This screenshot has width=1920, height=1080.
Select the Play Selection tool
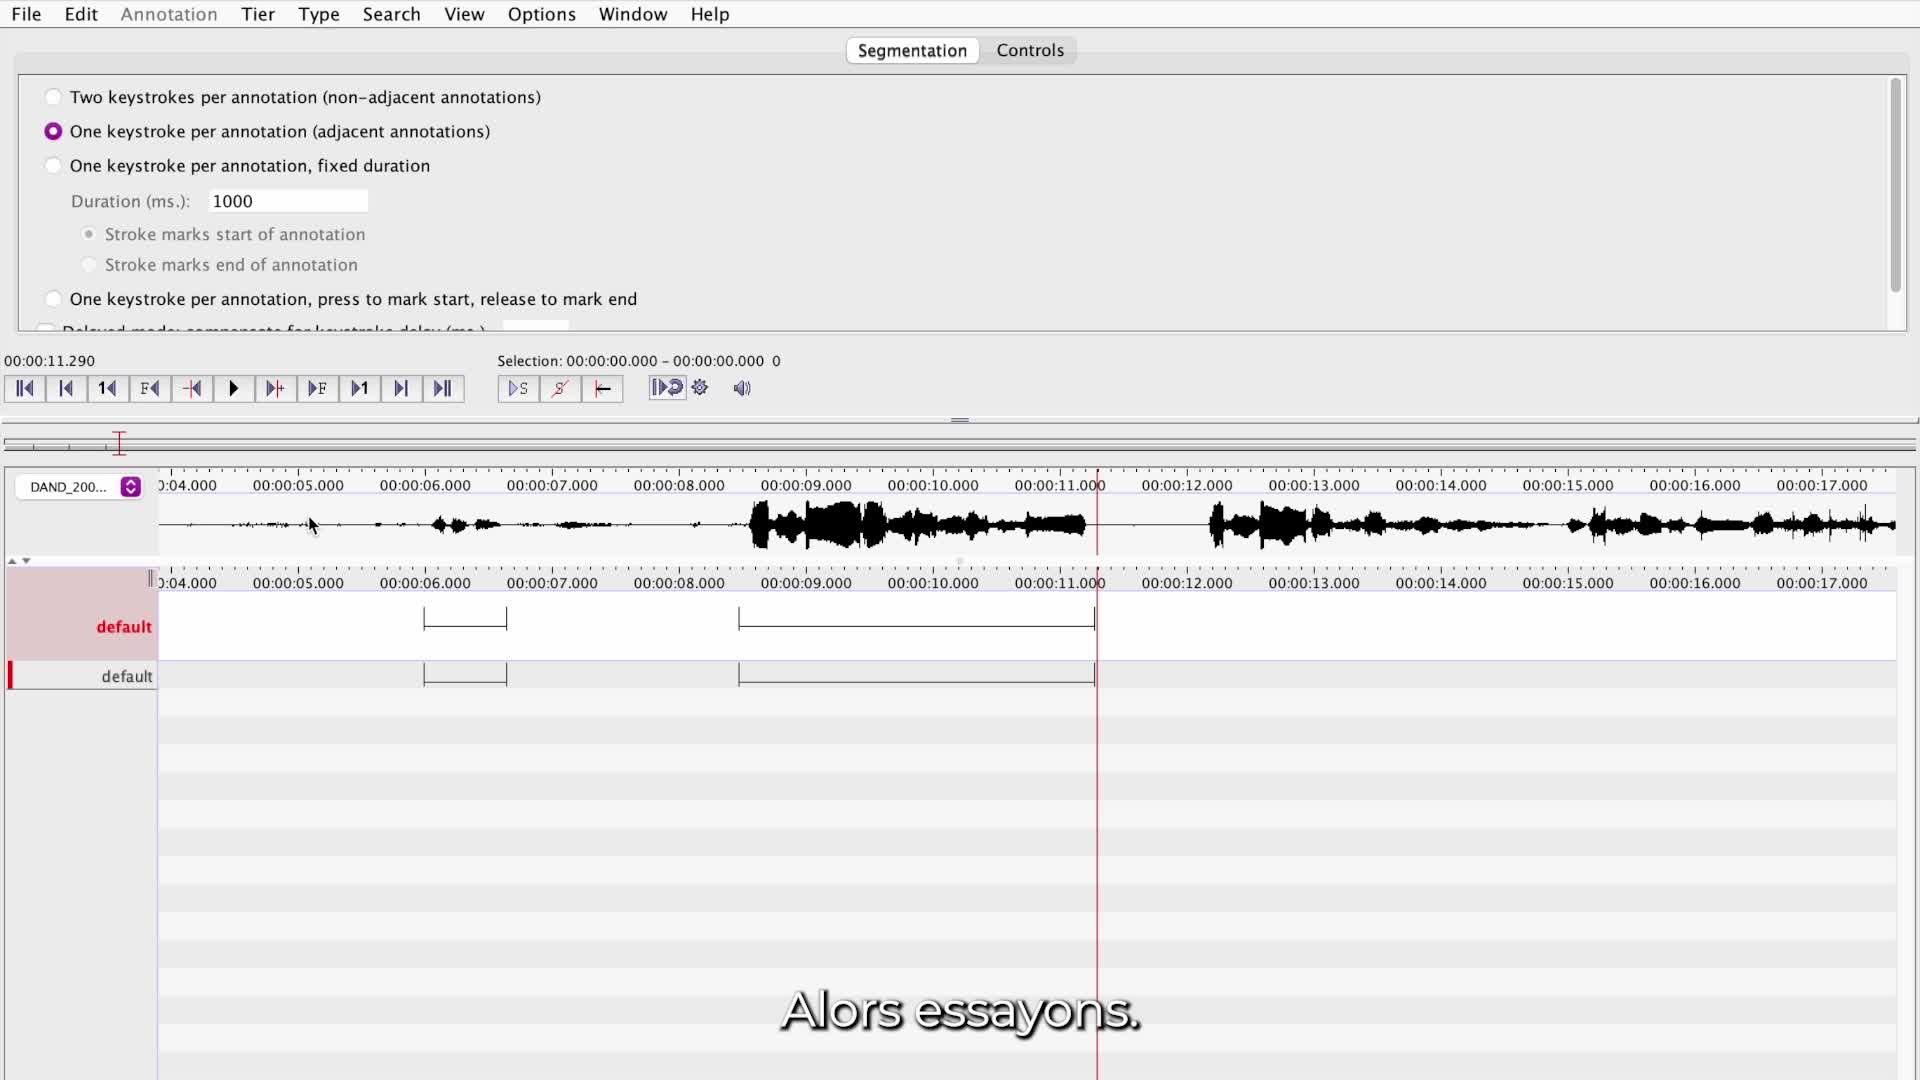click(517, 388)
